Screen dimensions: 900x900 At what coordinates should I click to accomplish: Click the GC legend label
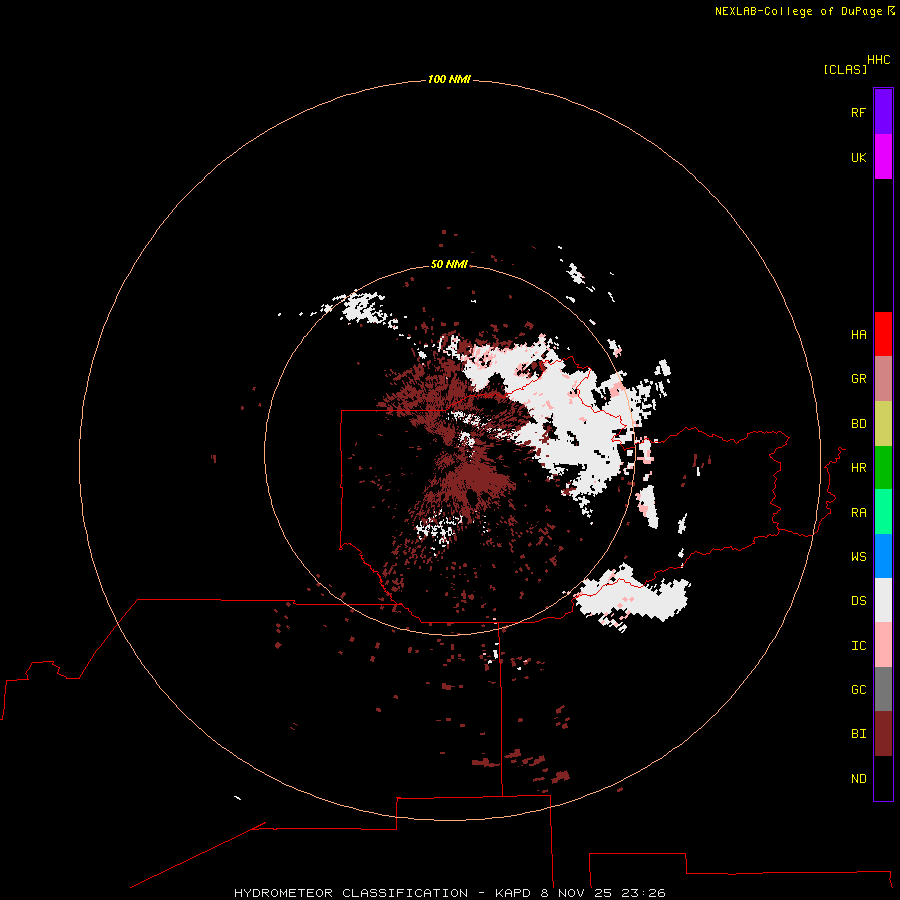coord(858,690)
